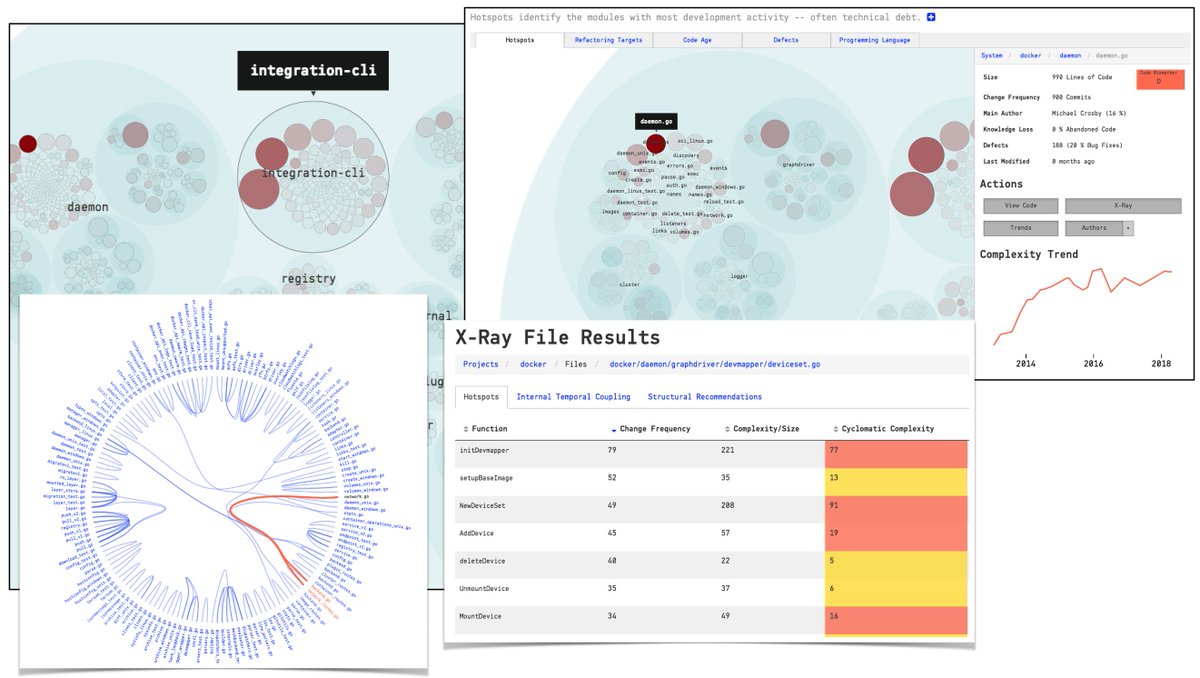
Task: Open the Programming Language tab
Action: (x=875, y=40)
